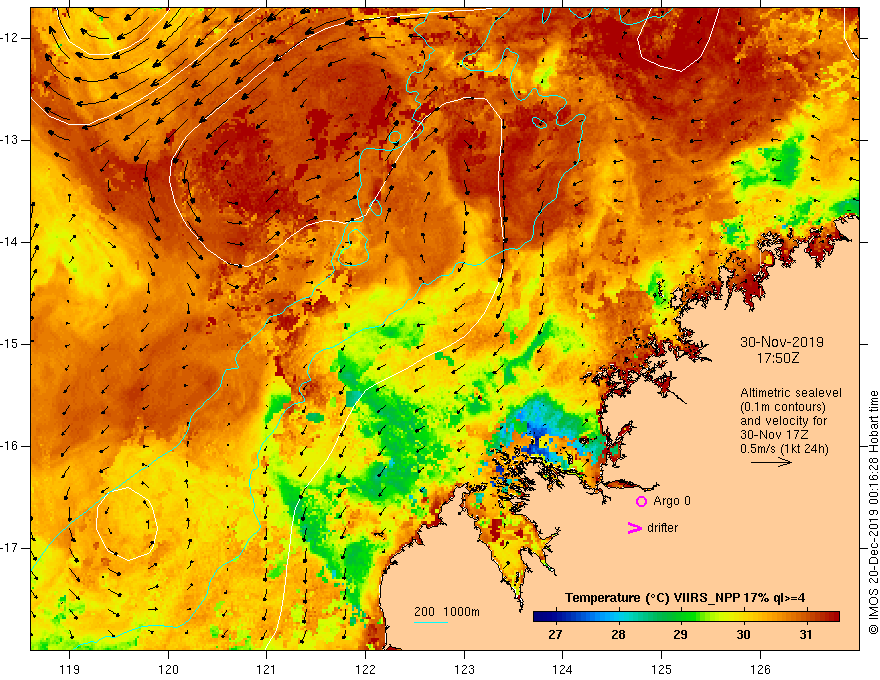Viewport: 880px width, 680px height.
Task: Click the magenta drifter arrowhead legend marker
Action: coord(634,528)
